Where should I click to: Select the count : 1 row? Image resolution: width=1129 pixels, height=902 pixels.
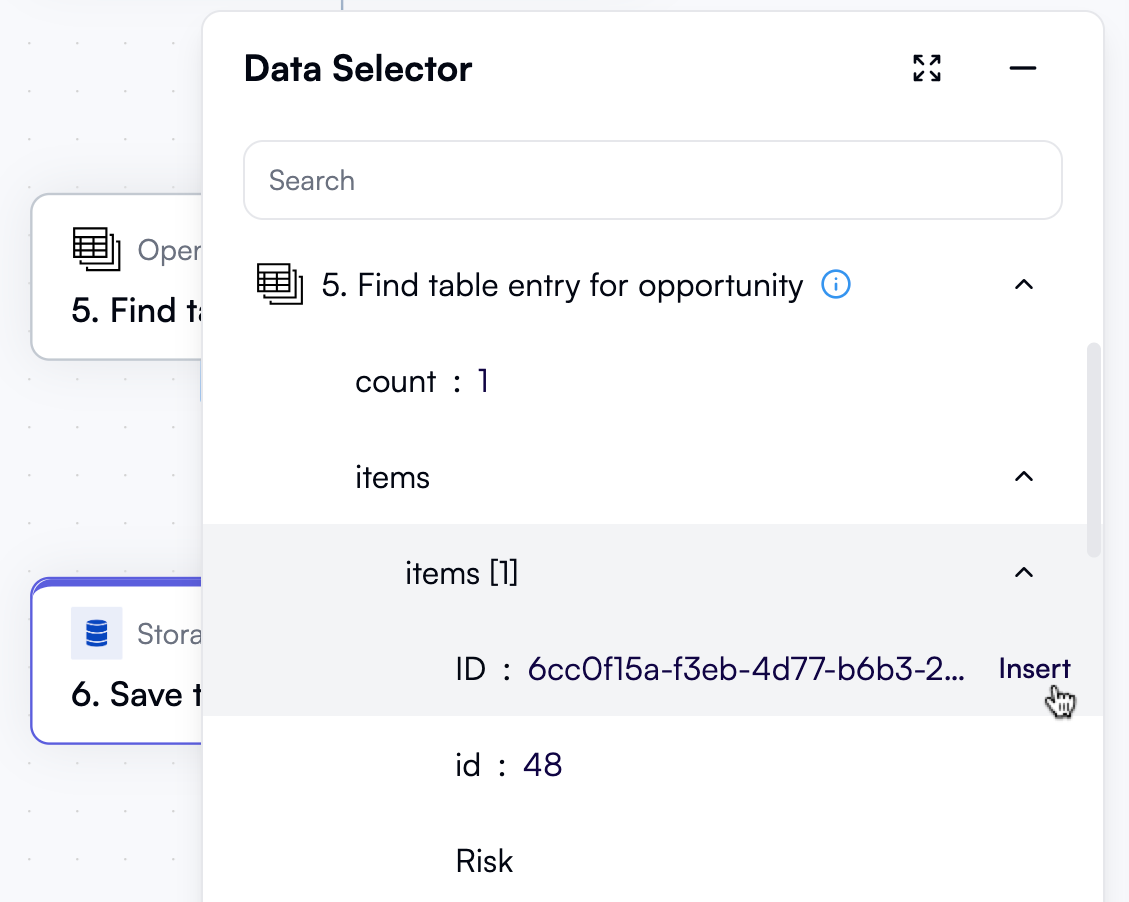[x=422, y=381]
